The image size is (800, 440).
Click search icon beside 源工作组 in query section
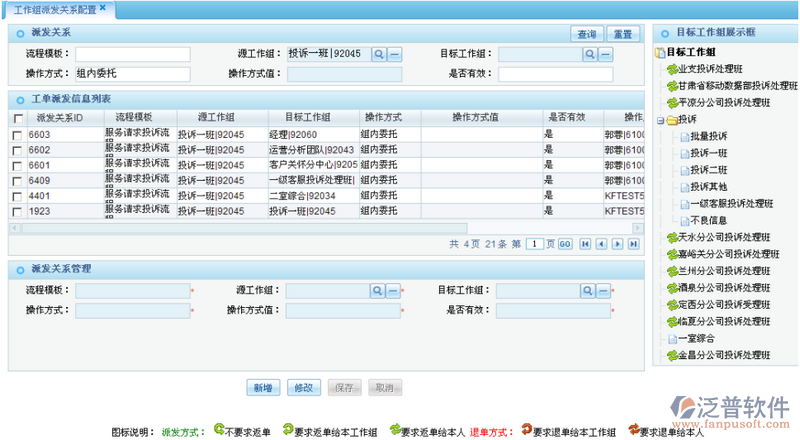[379, 54]
